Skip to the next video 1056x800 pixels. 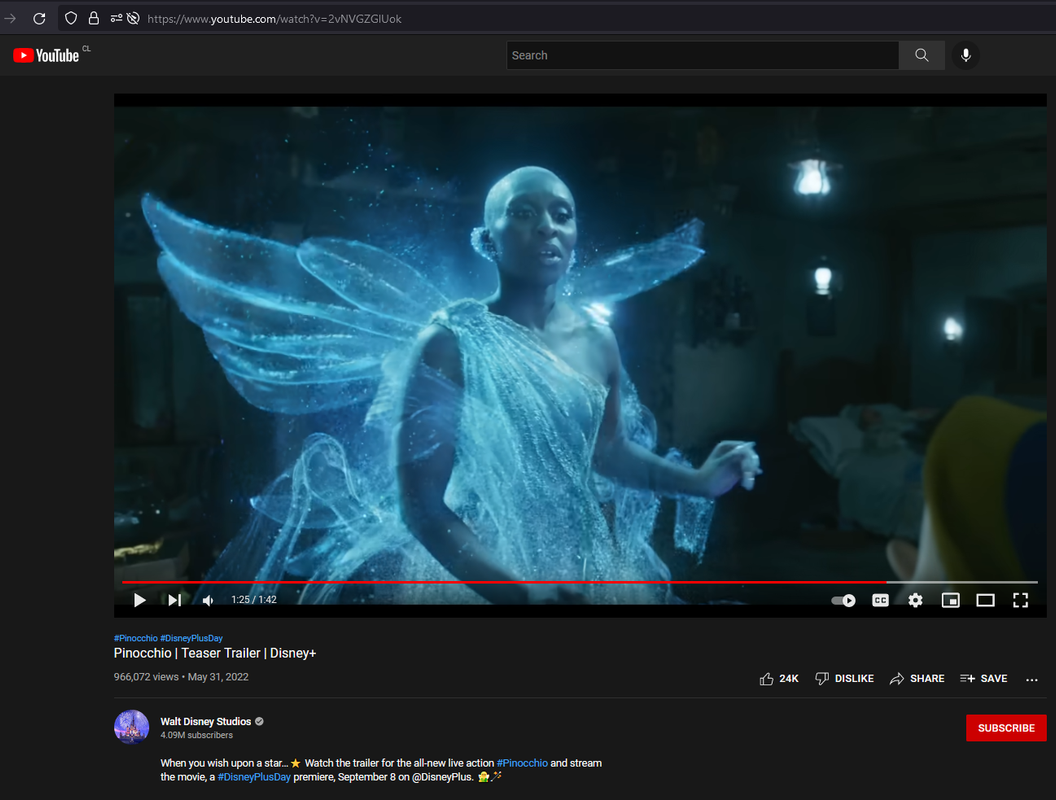[174, 600]
